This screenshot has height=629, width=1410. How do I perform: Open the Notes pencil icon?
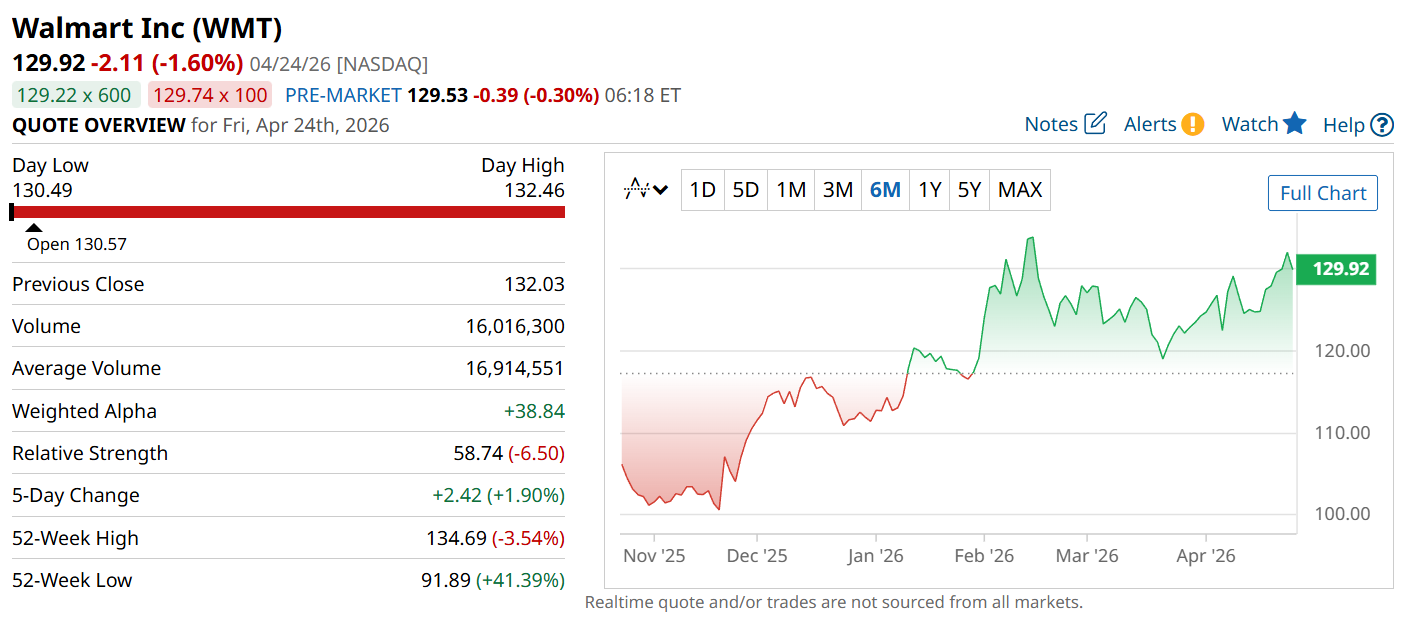[x=1096, y=123]
